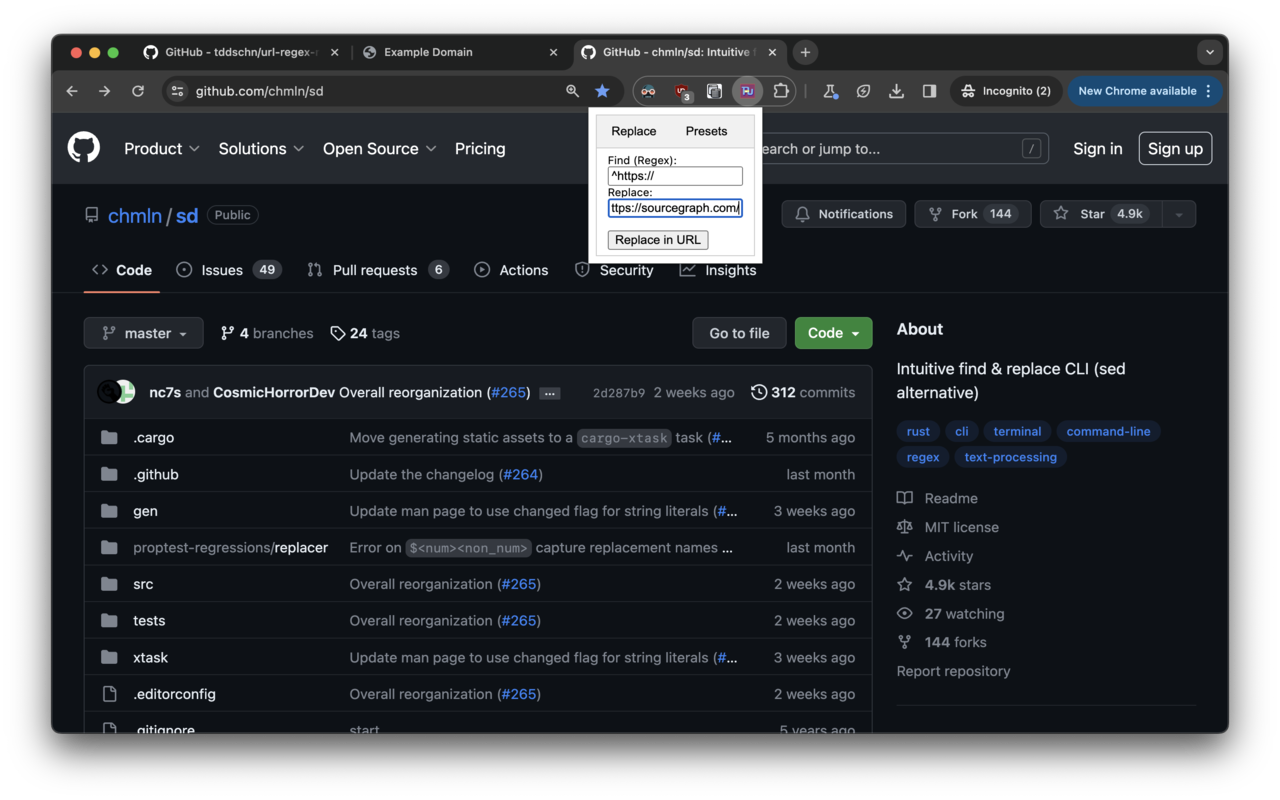Open site information icon in address bar
The height and width of the screenshot is (800, 1280).
tap(177, 91)
